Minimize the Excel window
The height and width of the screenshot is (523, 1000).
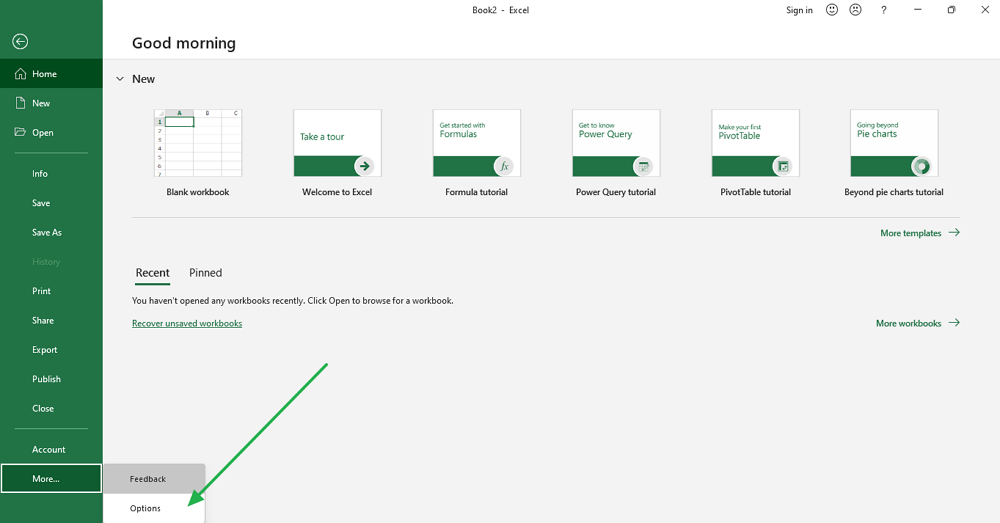(917, 10)
